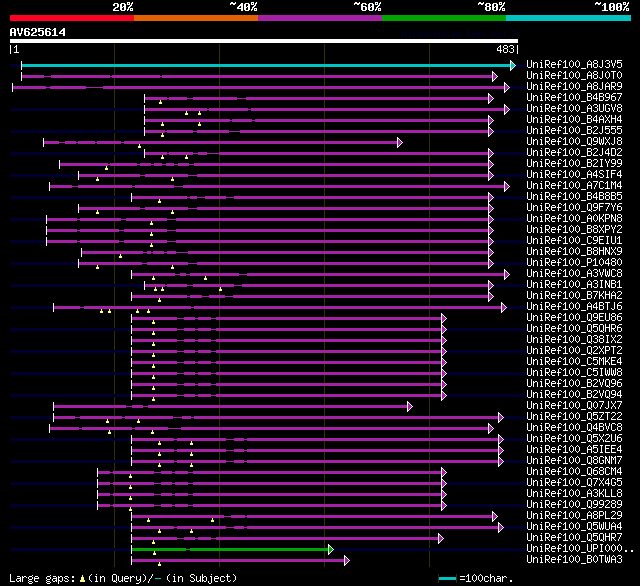Viewport: 640px width, 586px height.
Task: Click the yellow gap marker under the UniRef100_B4B967 bar
Action: tap(160, 102)
